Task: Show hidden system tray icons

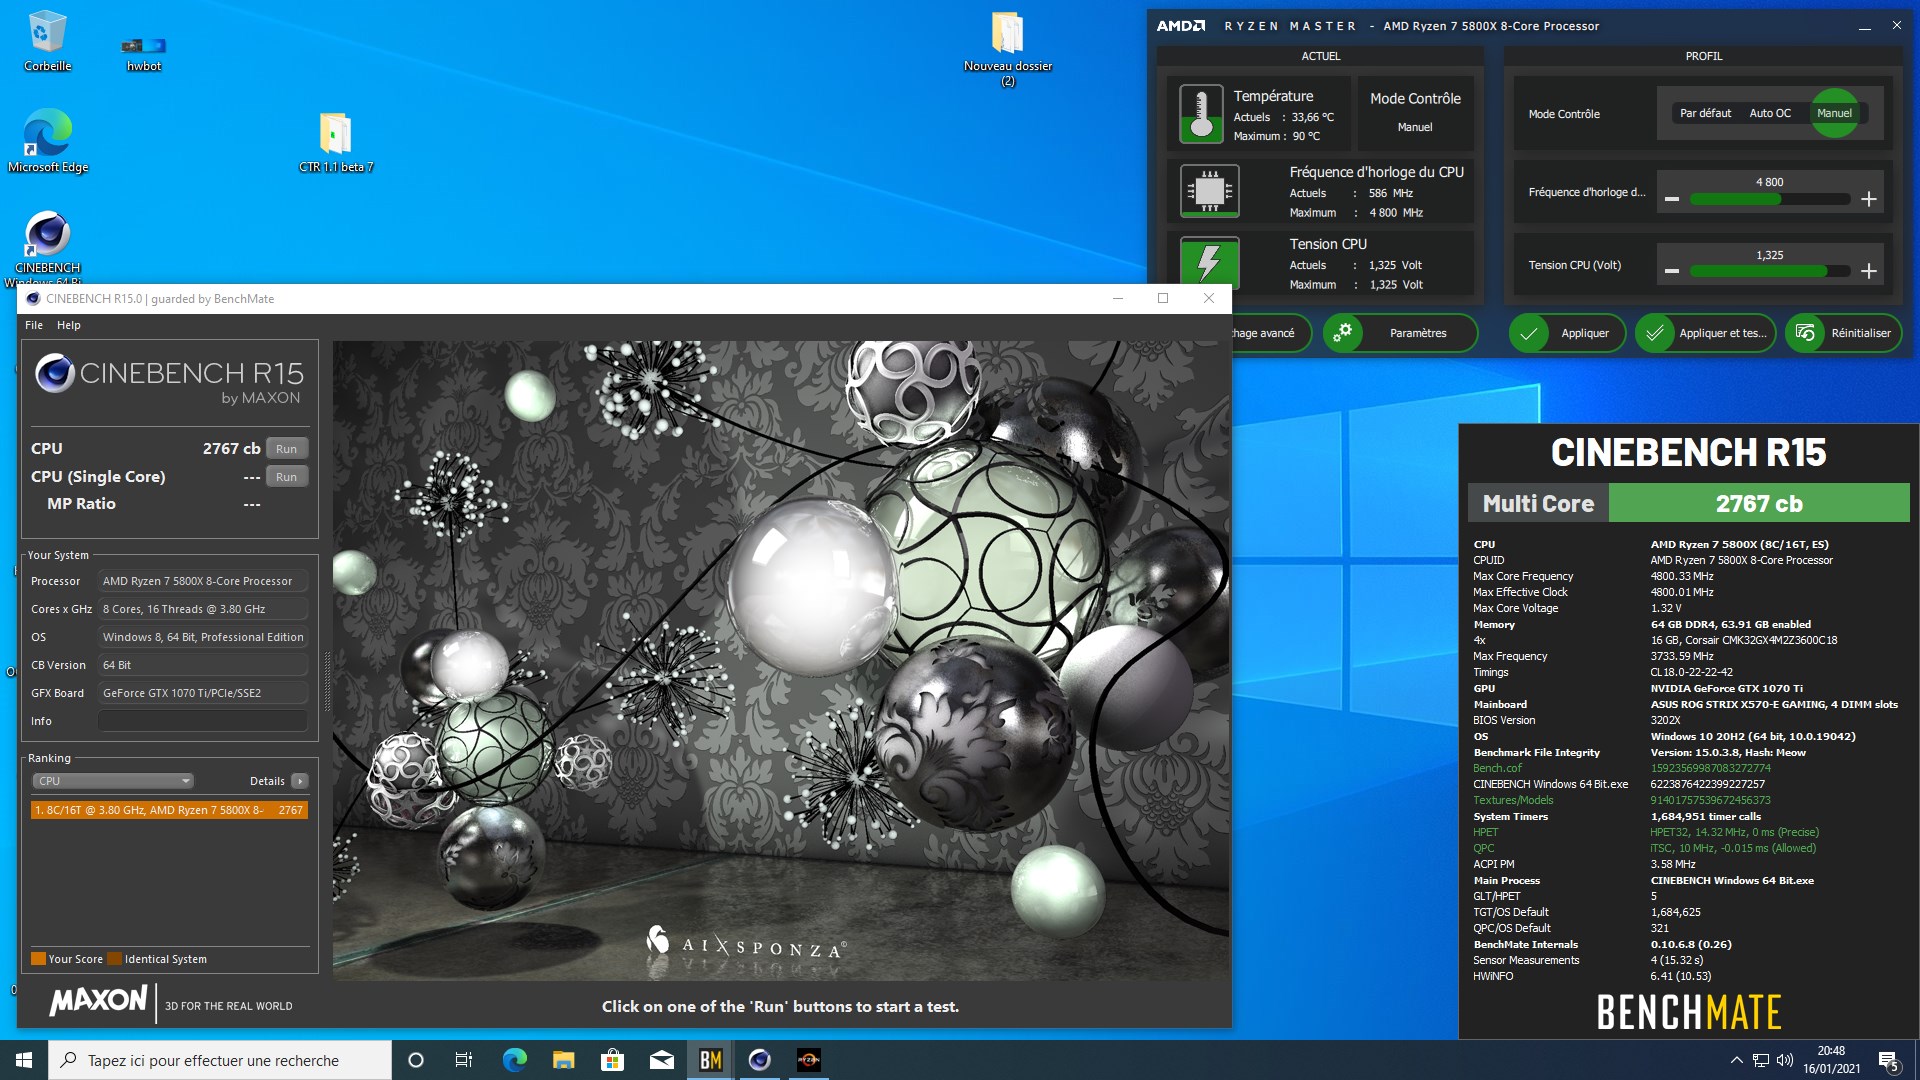Action: click(1736, 1060)
